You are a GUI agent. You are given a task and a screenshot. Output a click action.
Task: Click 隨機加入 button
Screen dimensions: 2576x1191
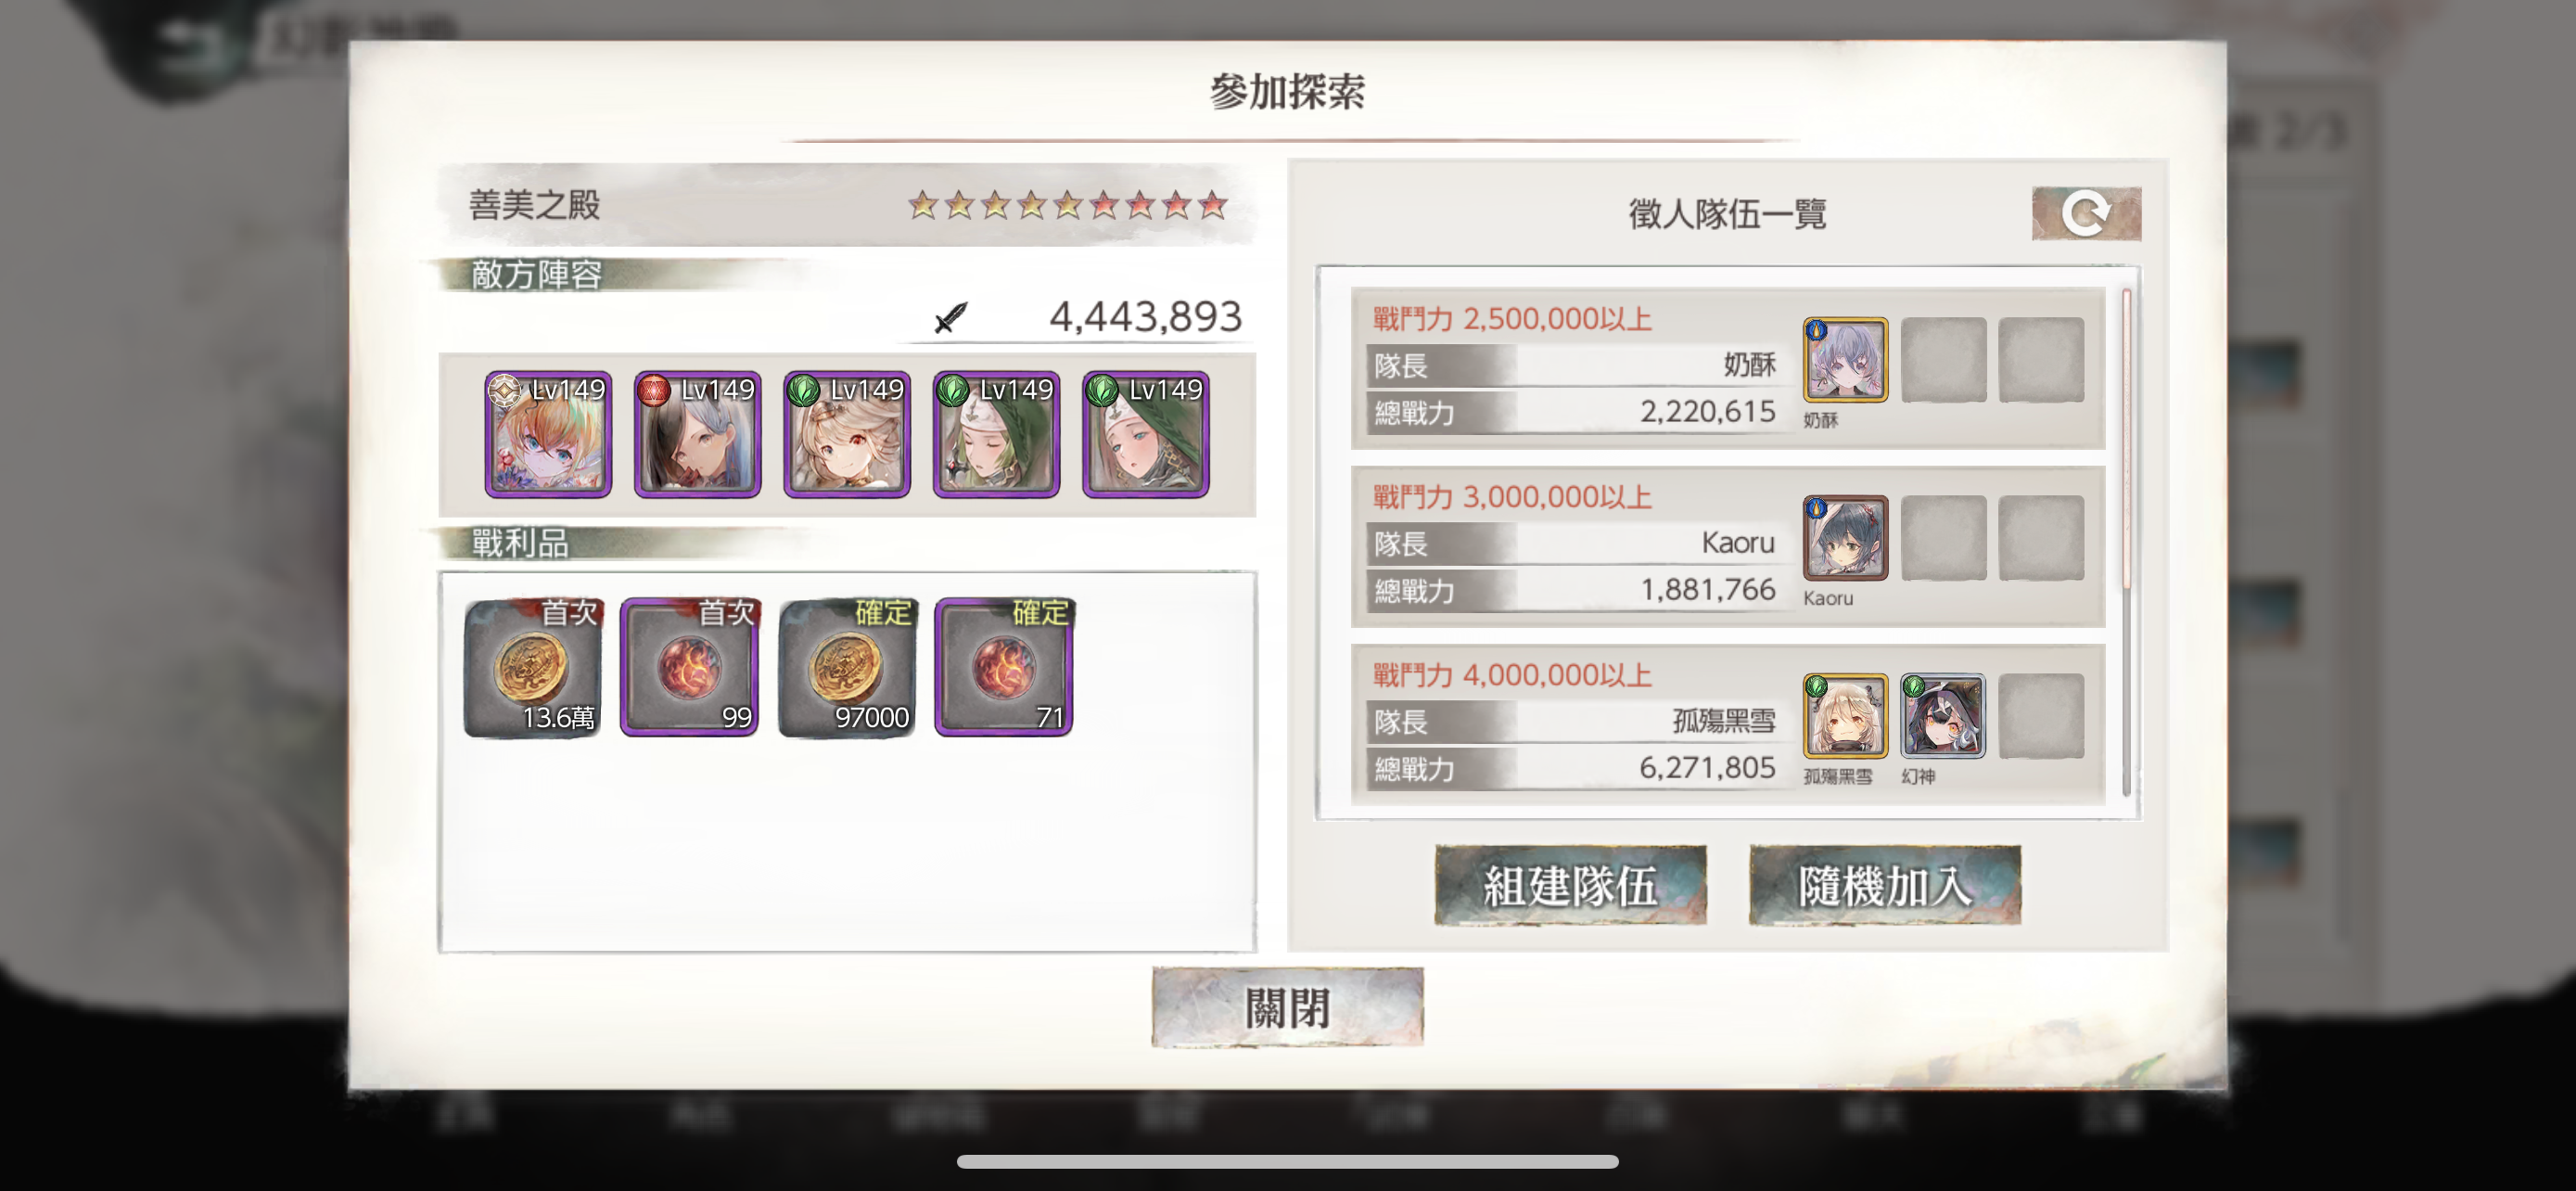click(x=1884, y=885)
